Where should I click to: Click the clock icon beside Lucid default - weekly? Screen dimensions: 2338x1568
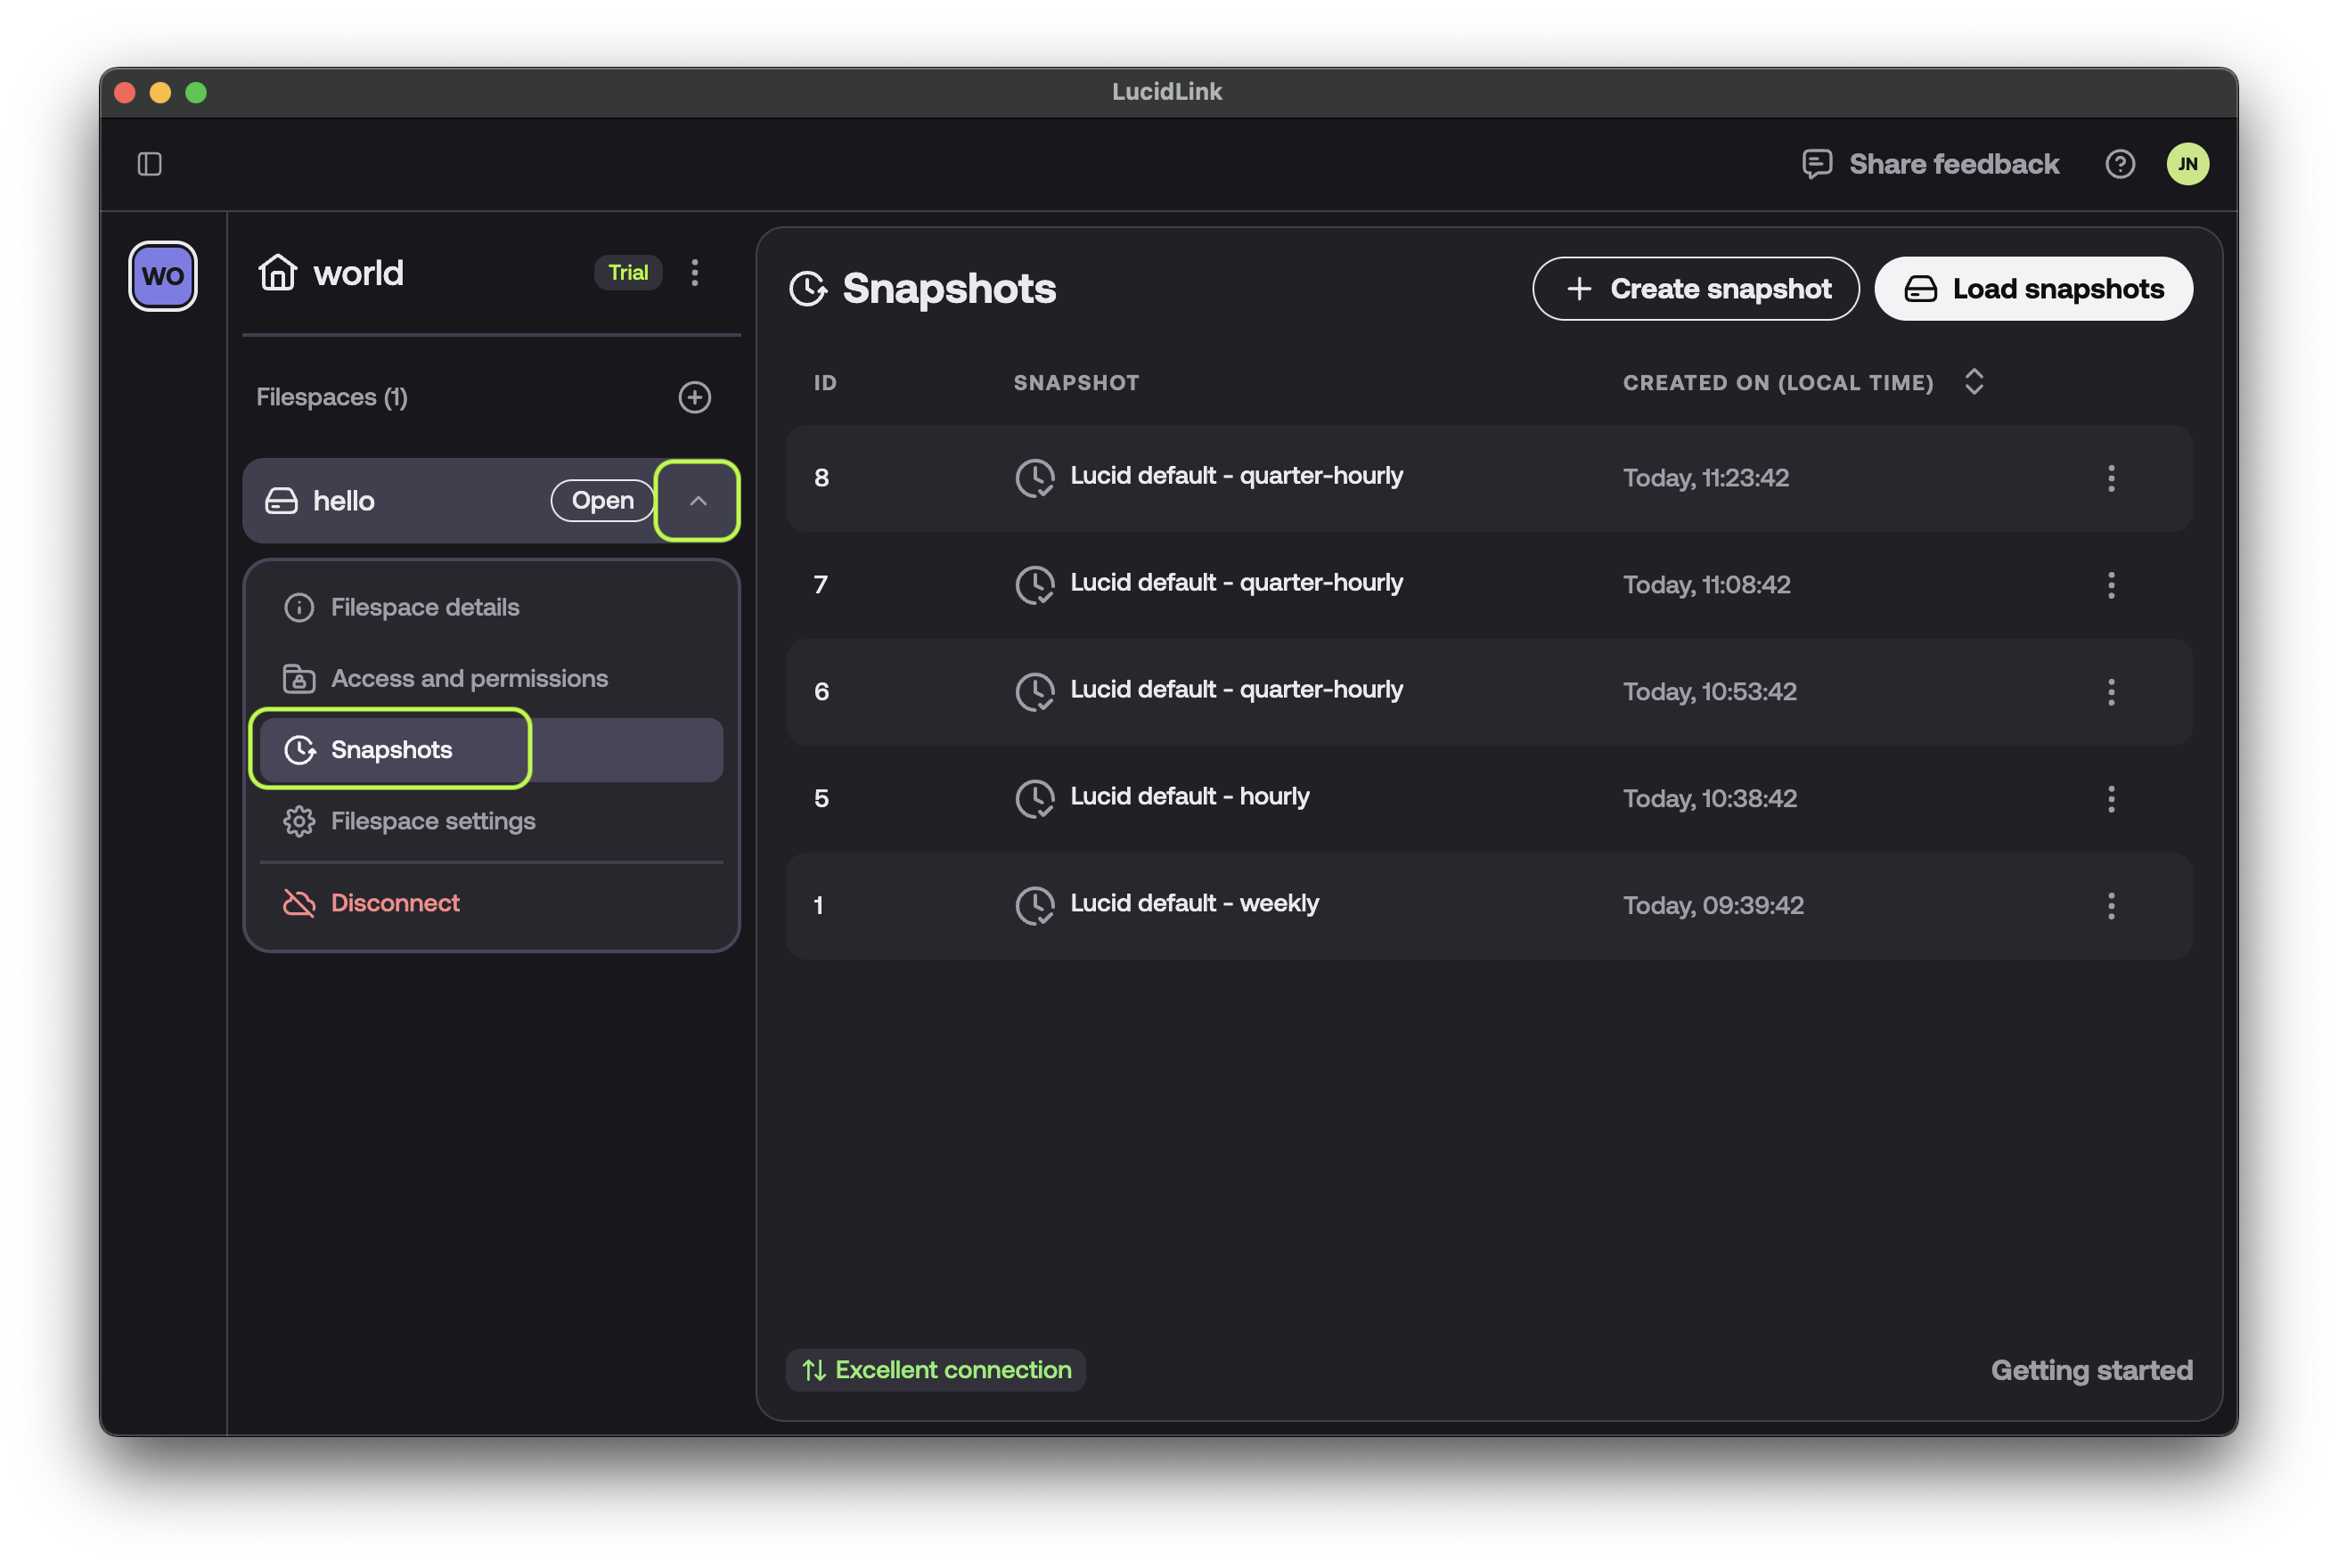[x=1035, y=906]
